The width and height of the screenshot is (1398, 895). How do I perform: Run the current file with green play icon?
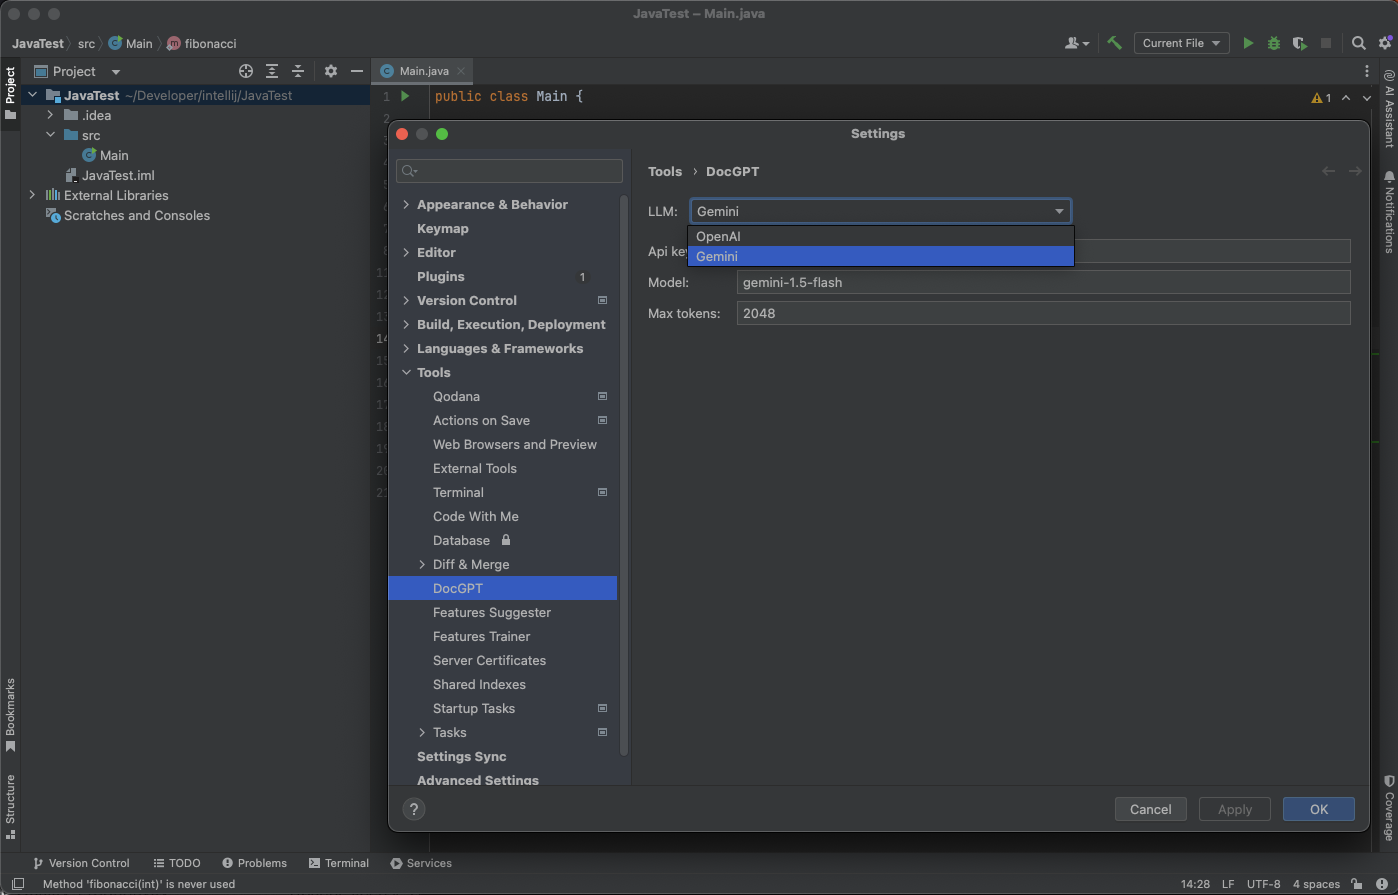[1247, 43]
